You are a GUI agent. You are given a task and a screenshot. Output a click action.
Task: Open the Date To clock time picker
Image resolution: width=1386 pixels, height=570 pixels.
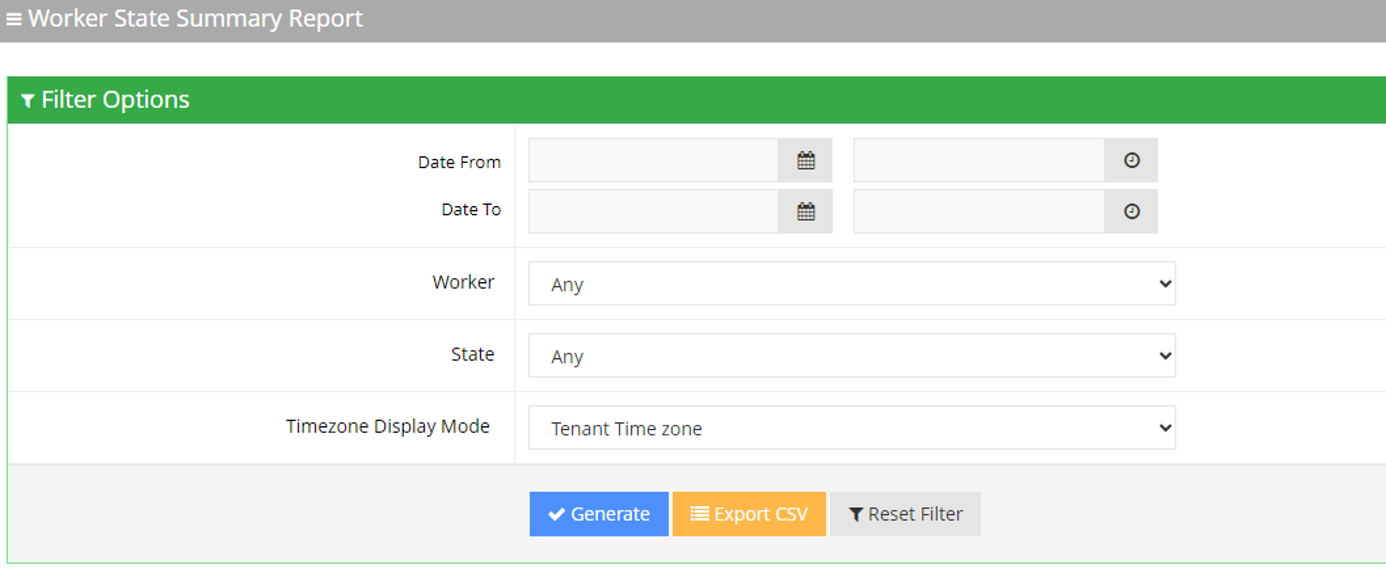pyautogui.click(x=1131, y=211)
